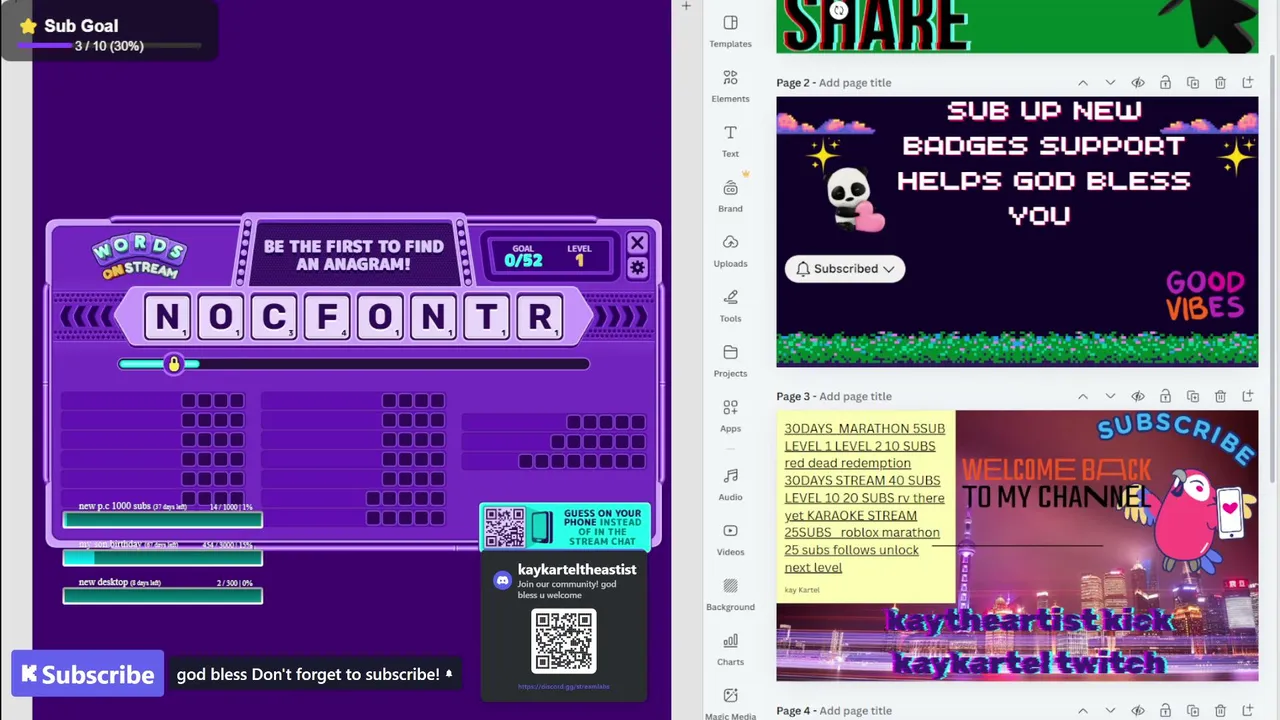
Task: Toggle the lock on Page 4
Action: (1165, 711)
